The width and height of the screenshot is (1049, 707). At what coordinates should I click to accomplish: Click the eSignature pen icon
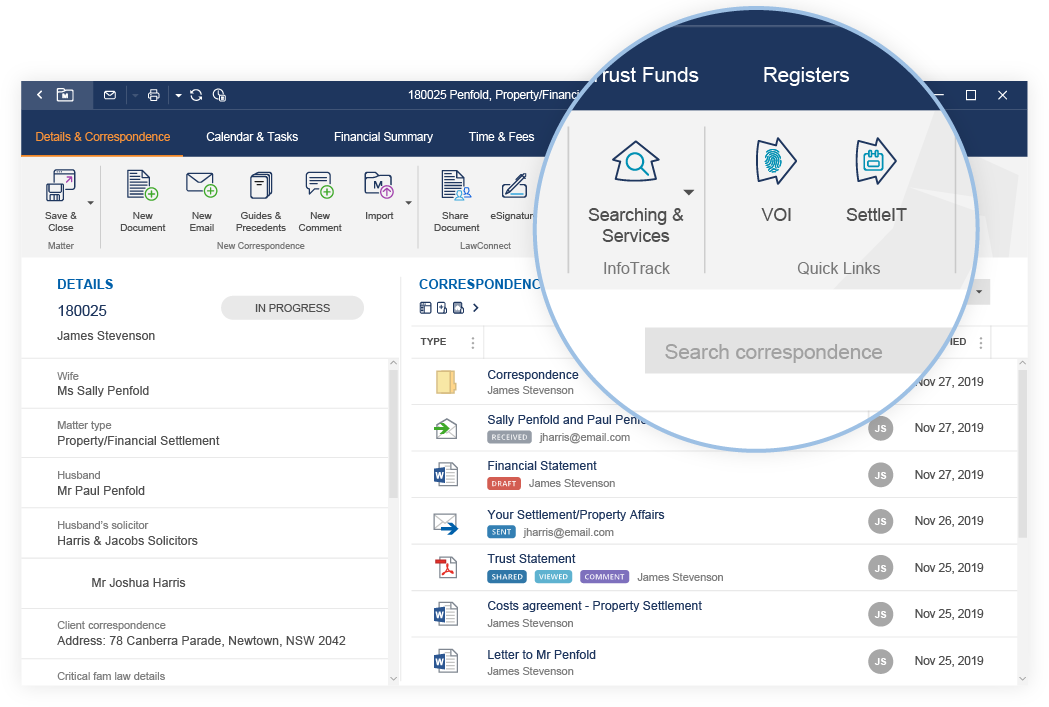[x=514, y=186]
